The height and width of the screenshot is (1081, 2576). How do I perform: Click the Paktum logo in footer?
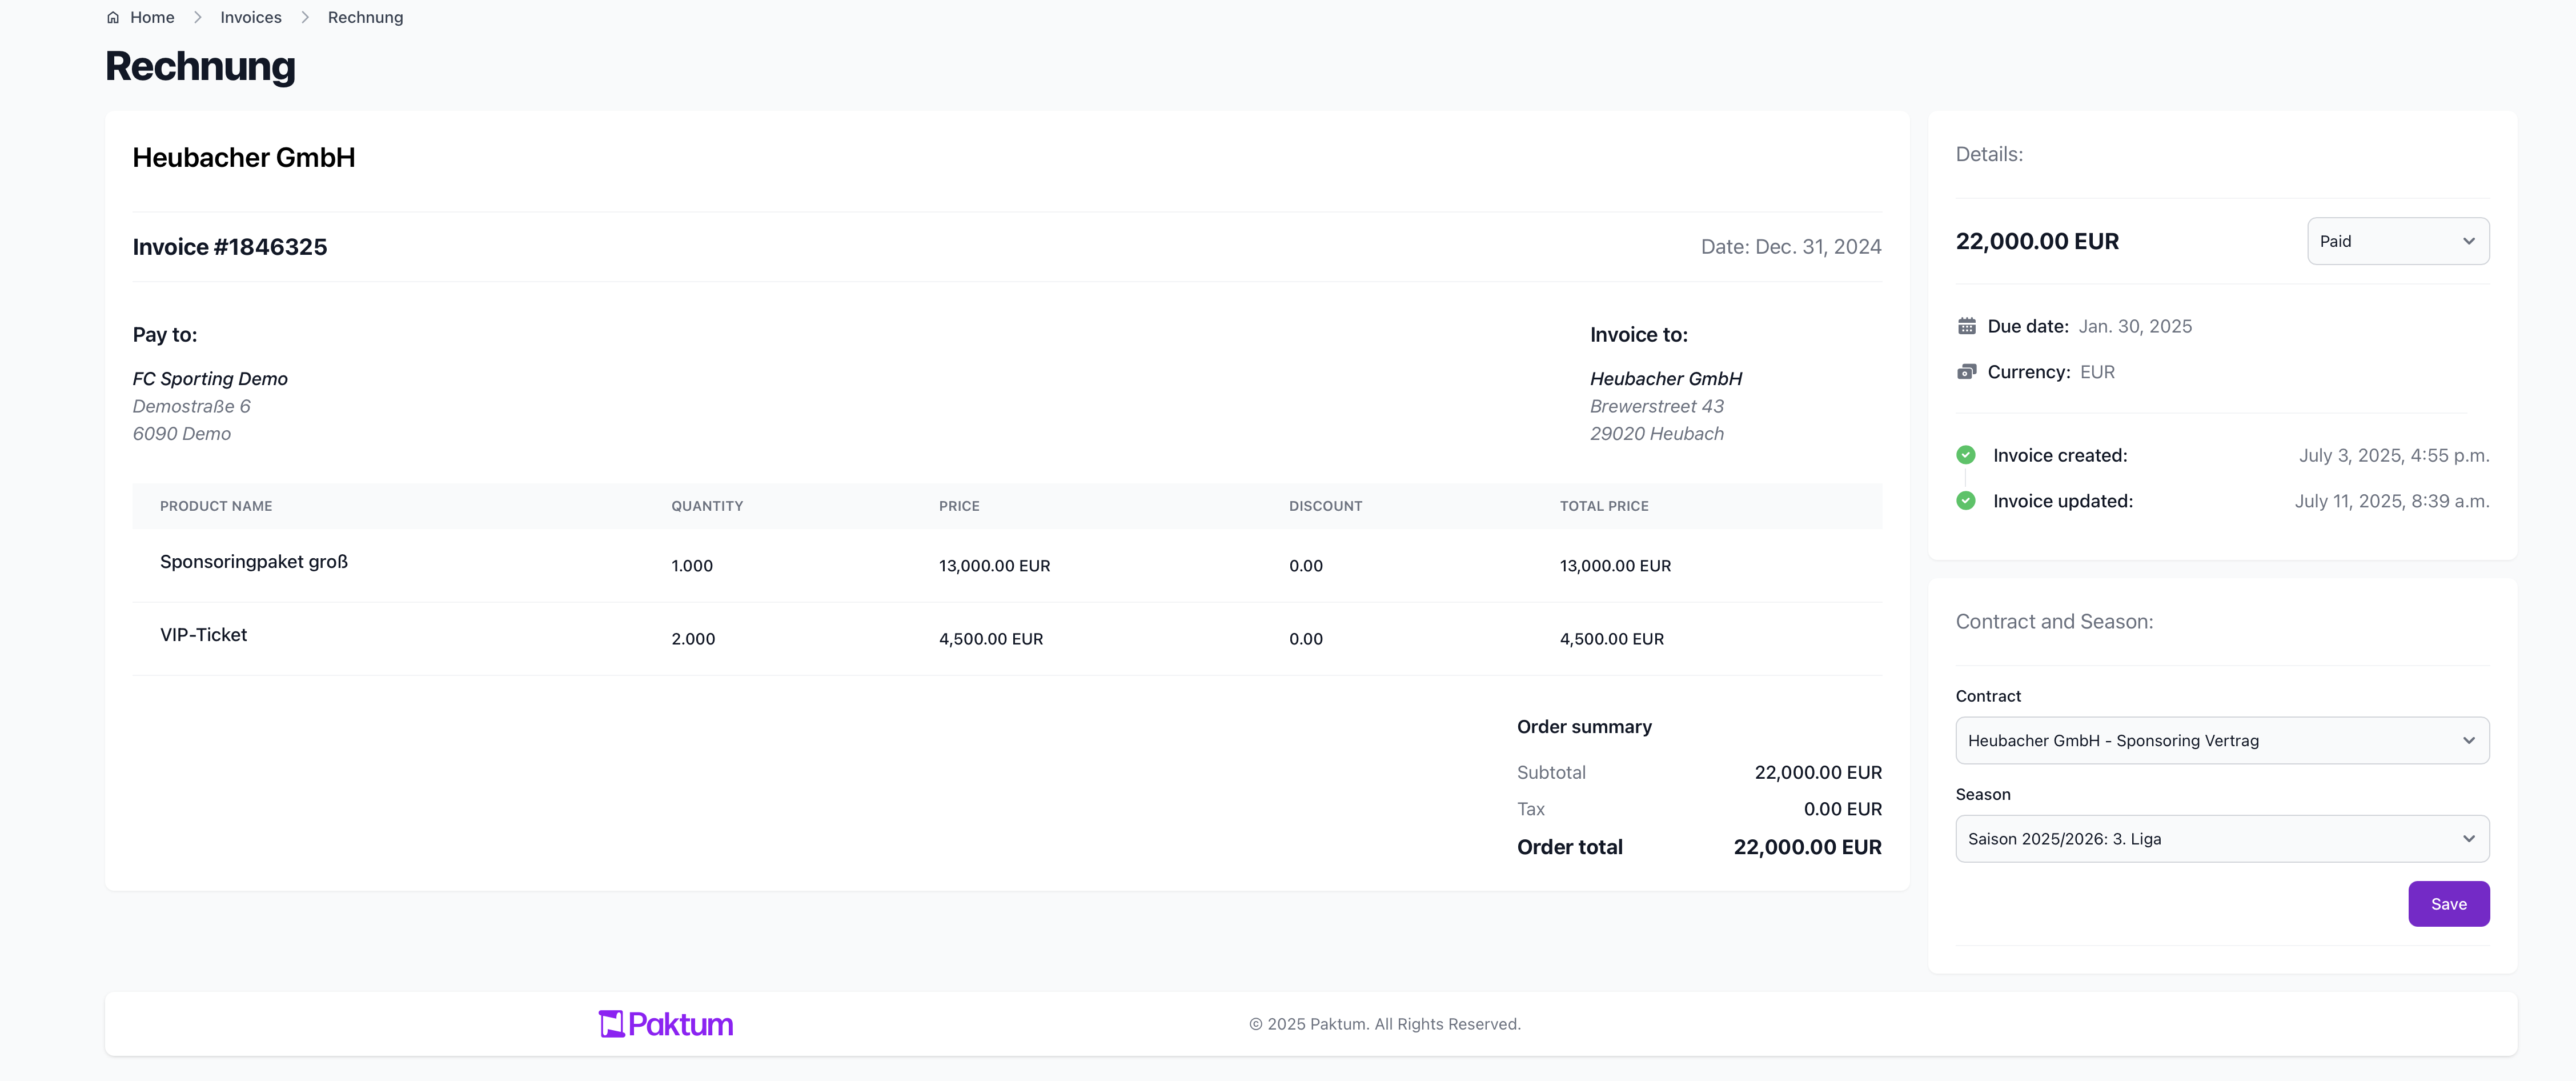666,1024
